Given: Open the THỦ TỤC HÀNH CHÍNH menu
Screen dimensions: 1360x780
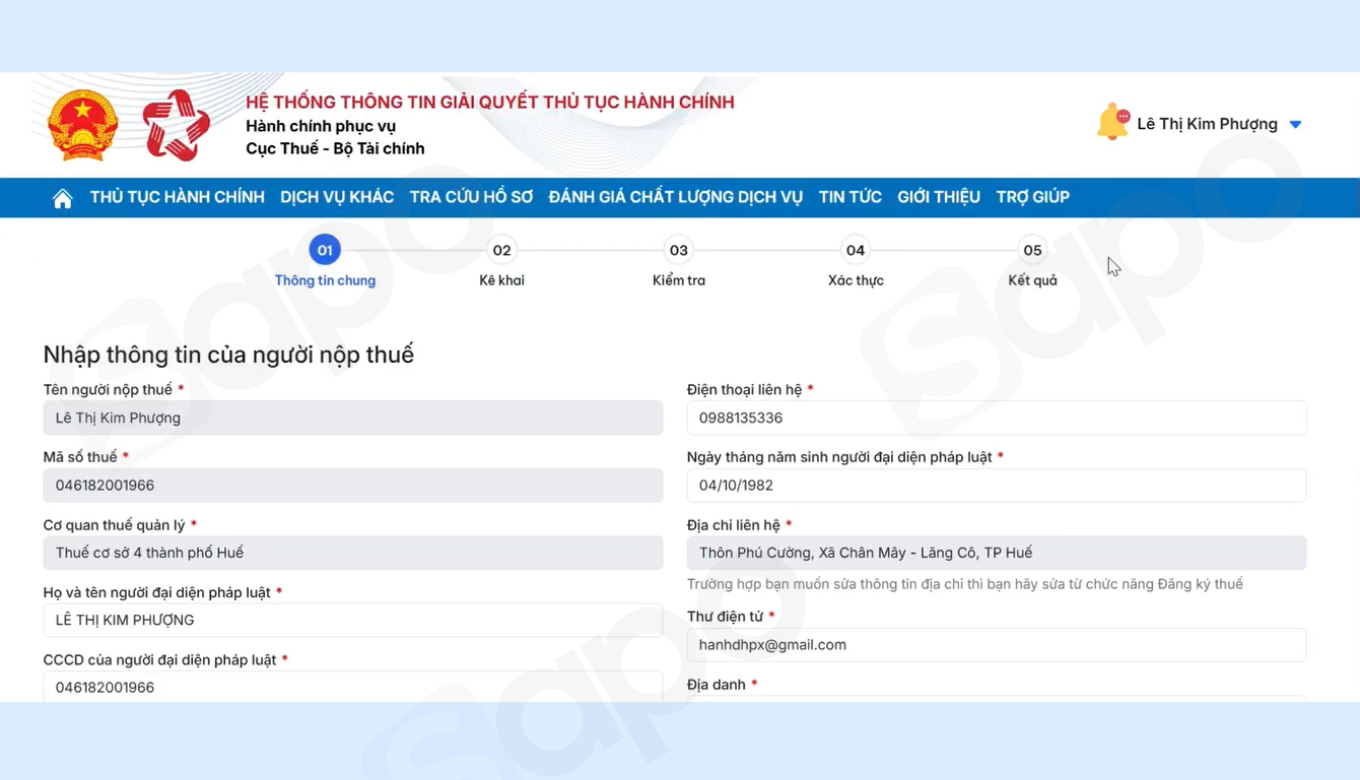Looking at the screenshot, I should pyautogui.click(x=177, y=197).
